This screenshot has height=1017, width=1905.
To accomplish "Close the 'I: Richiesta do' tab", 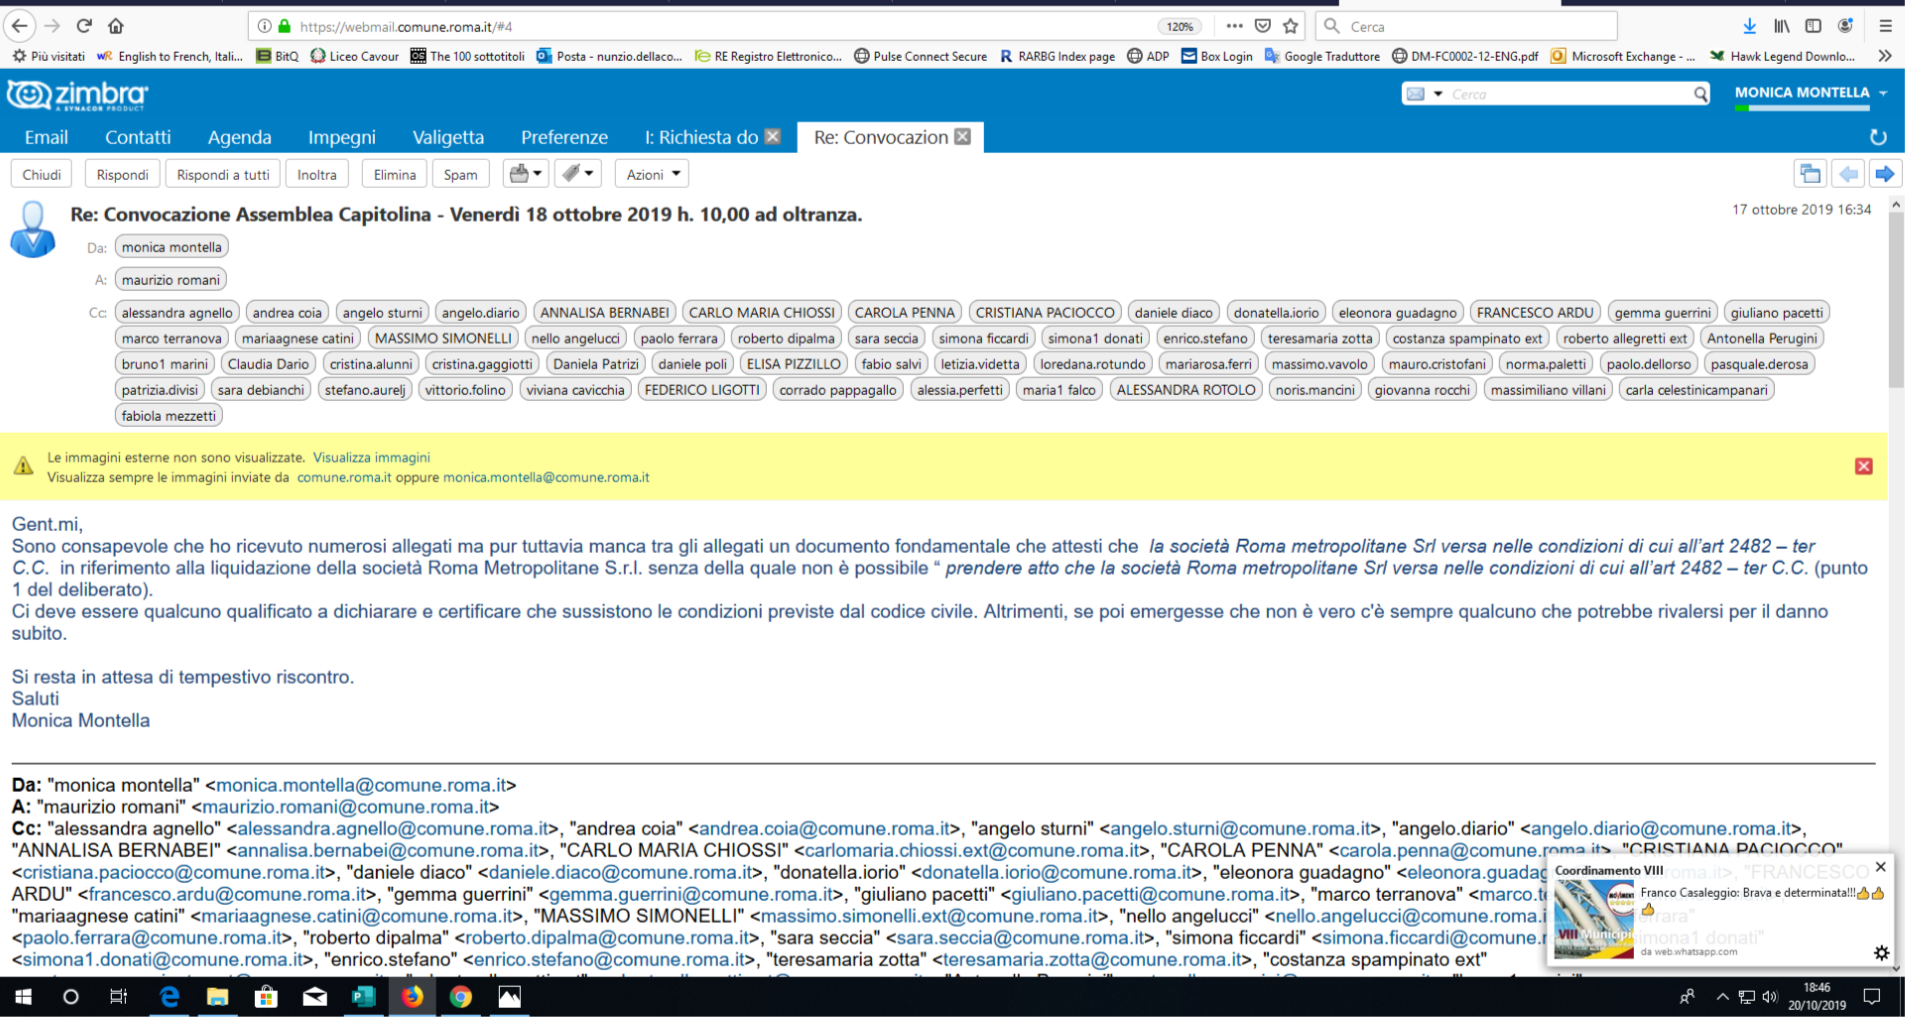I will (773, 137).
